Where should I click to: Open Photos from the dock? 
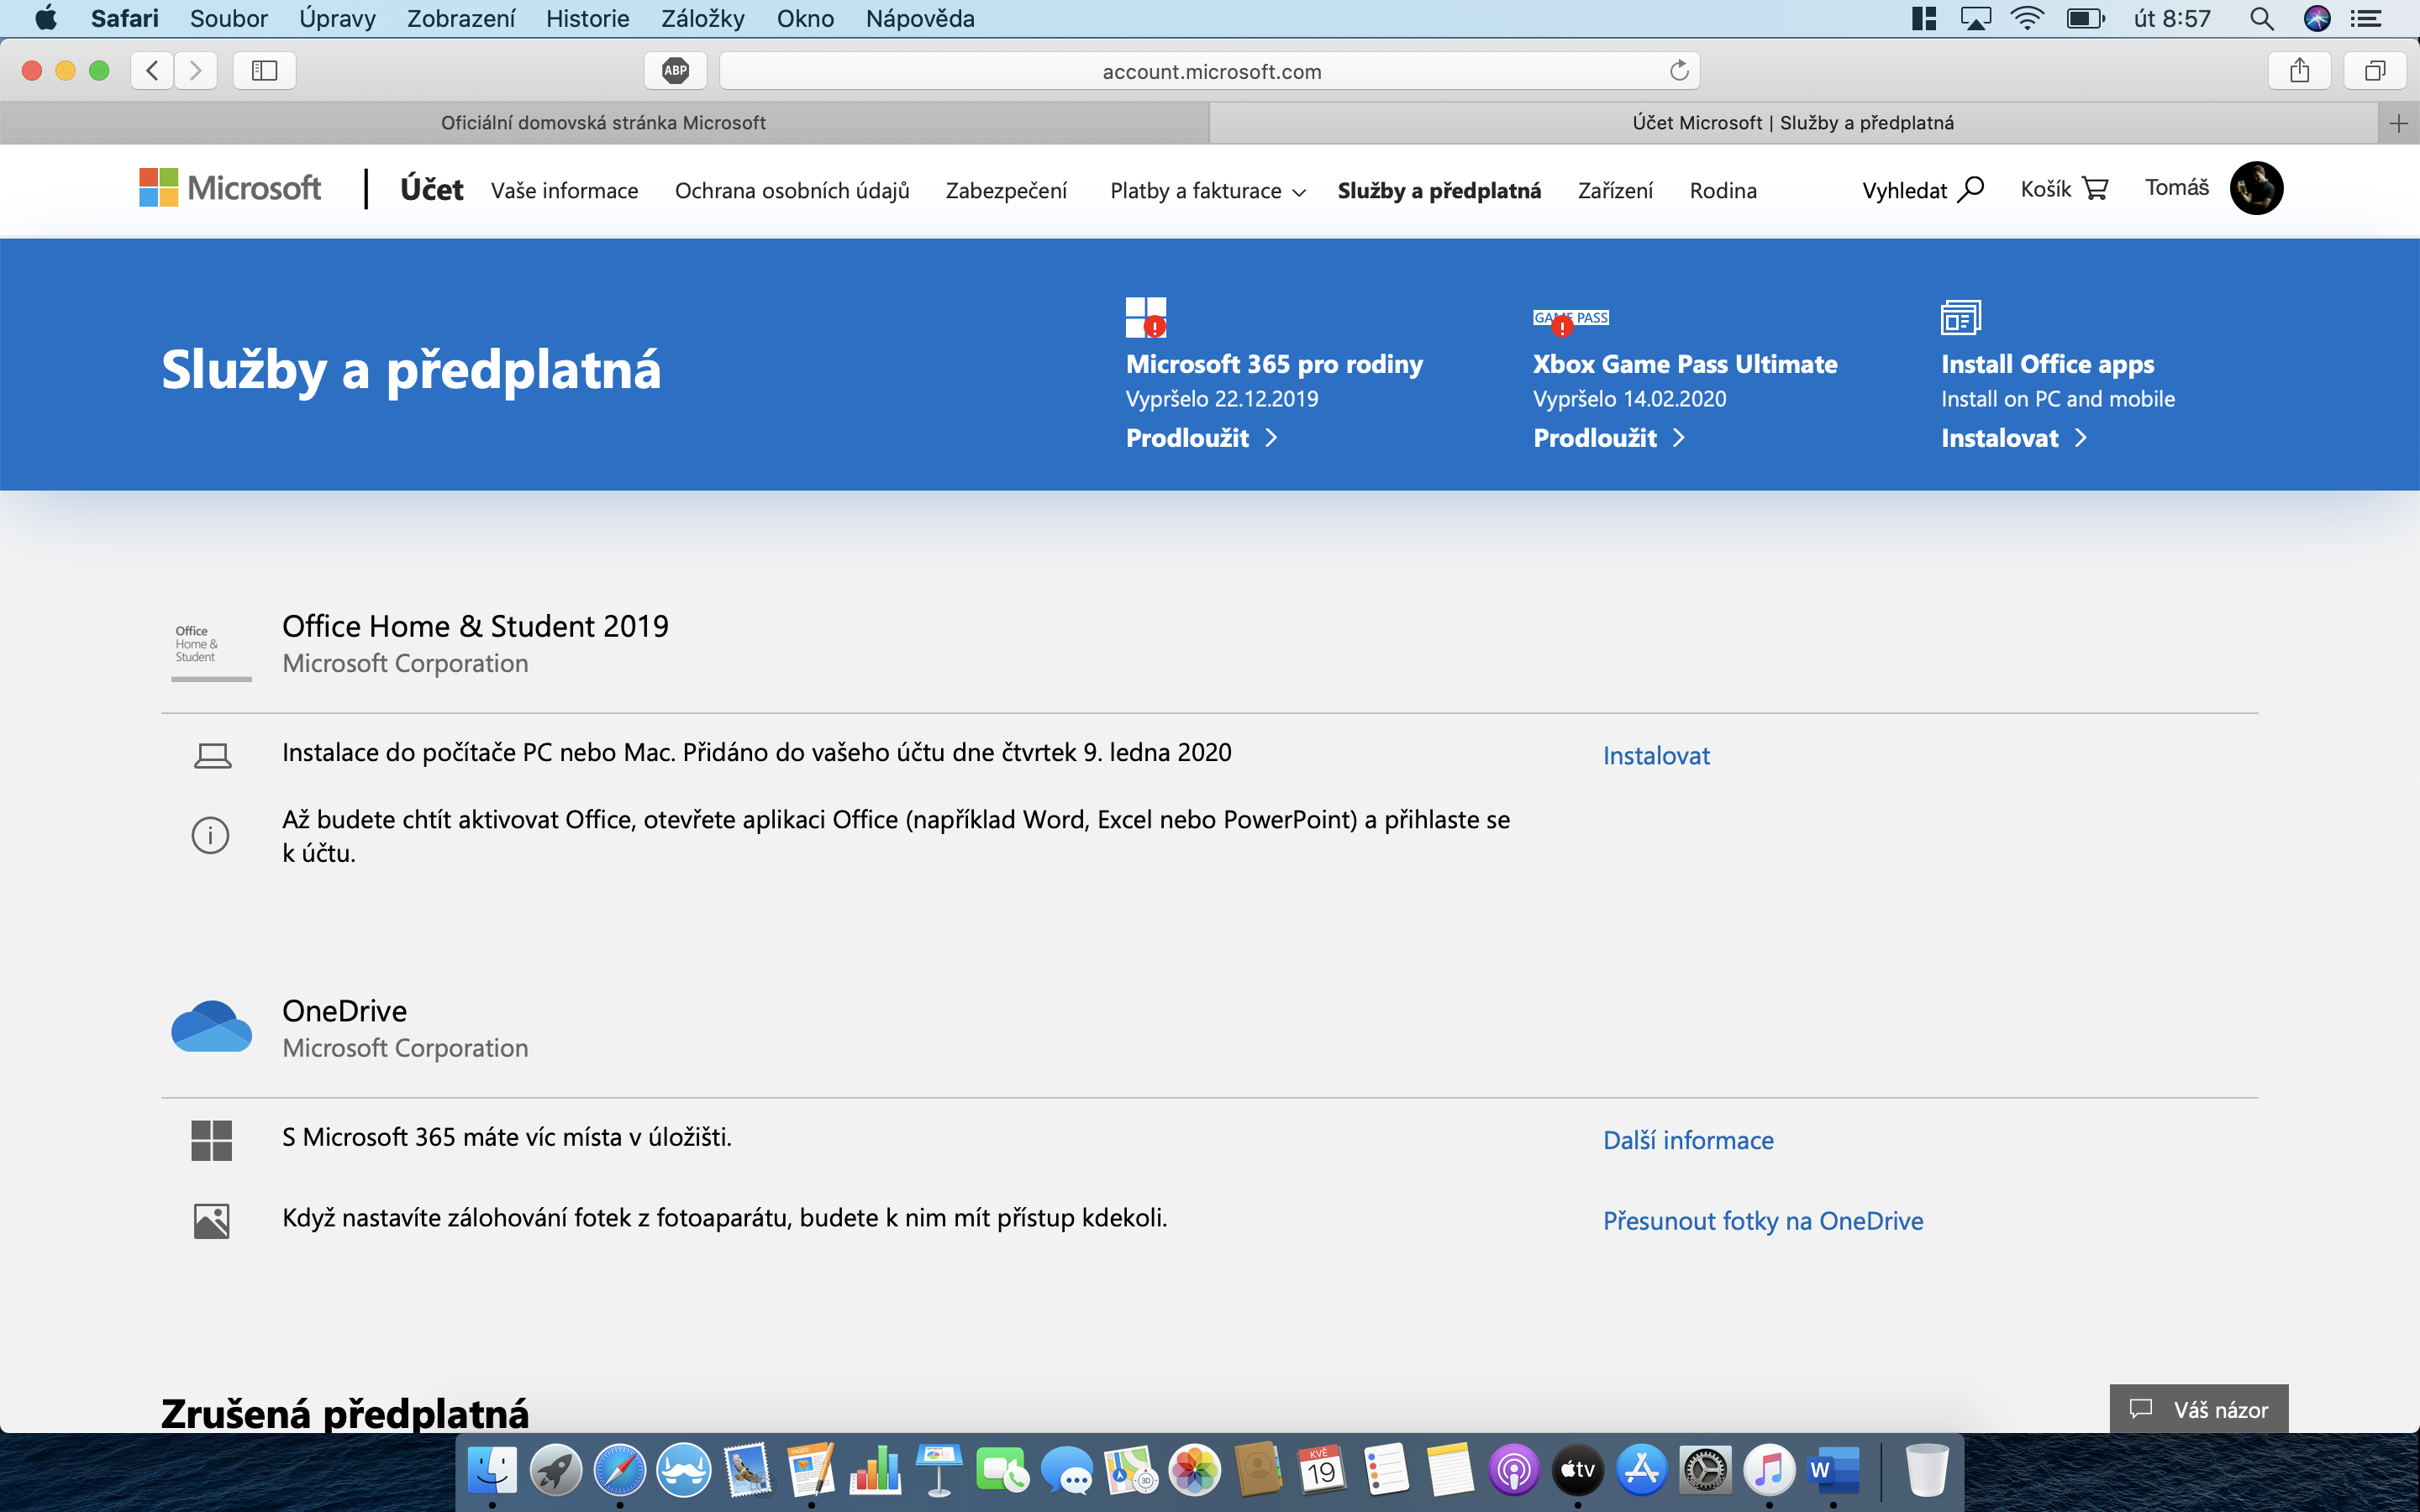tap(1195, 1469)
